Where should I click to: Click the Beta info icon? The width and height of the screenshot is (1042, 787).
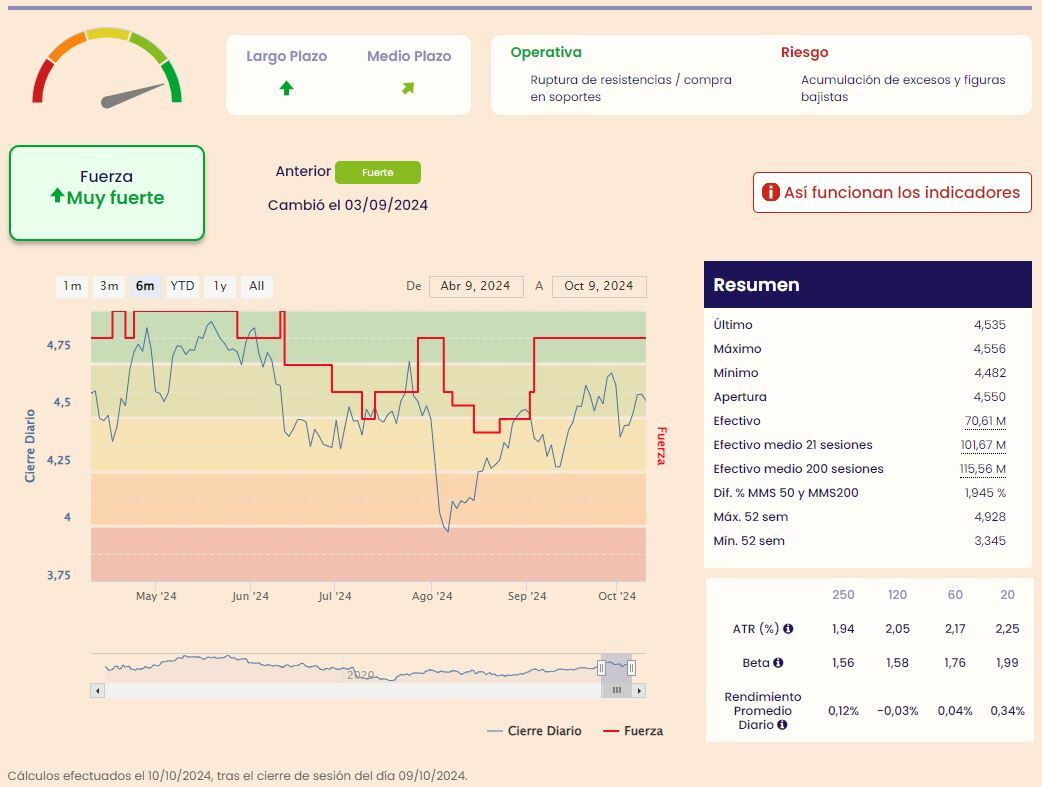click(x=778, y=663)
